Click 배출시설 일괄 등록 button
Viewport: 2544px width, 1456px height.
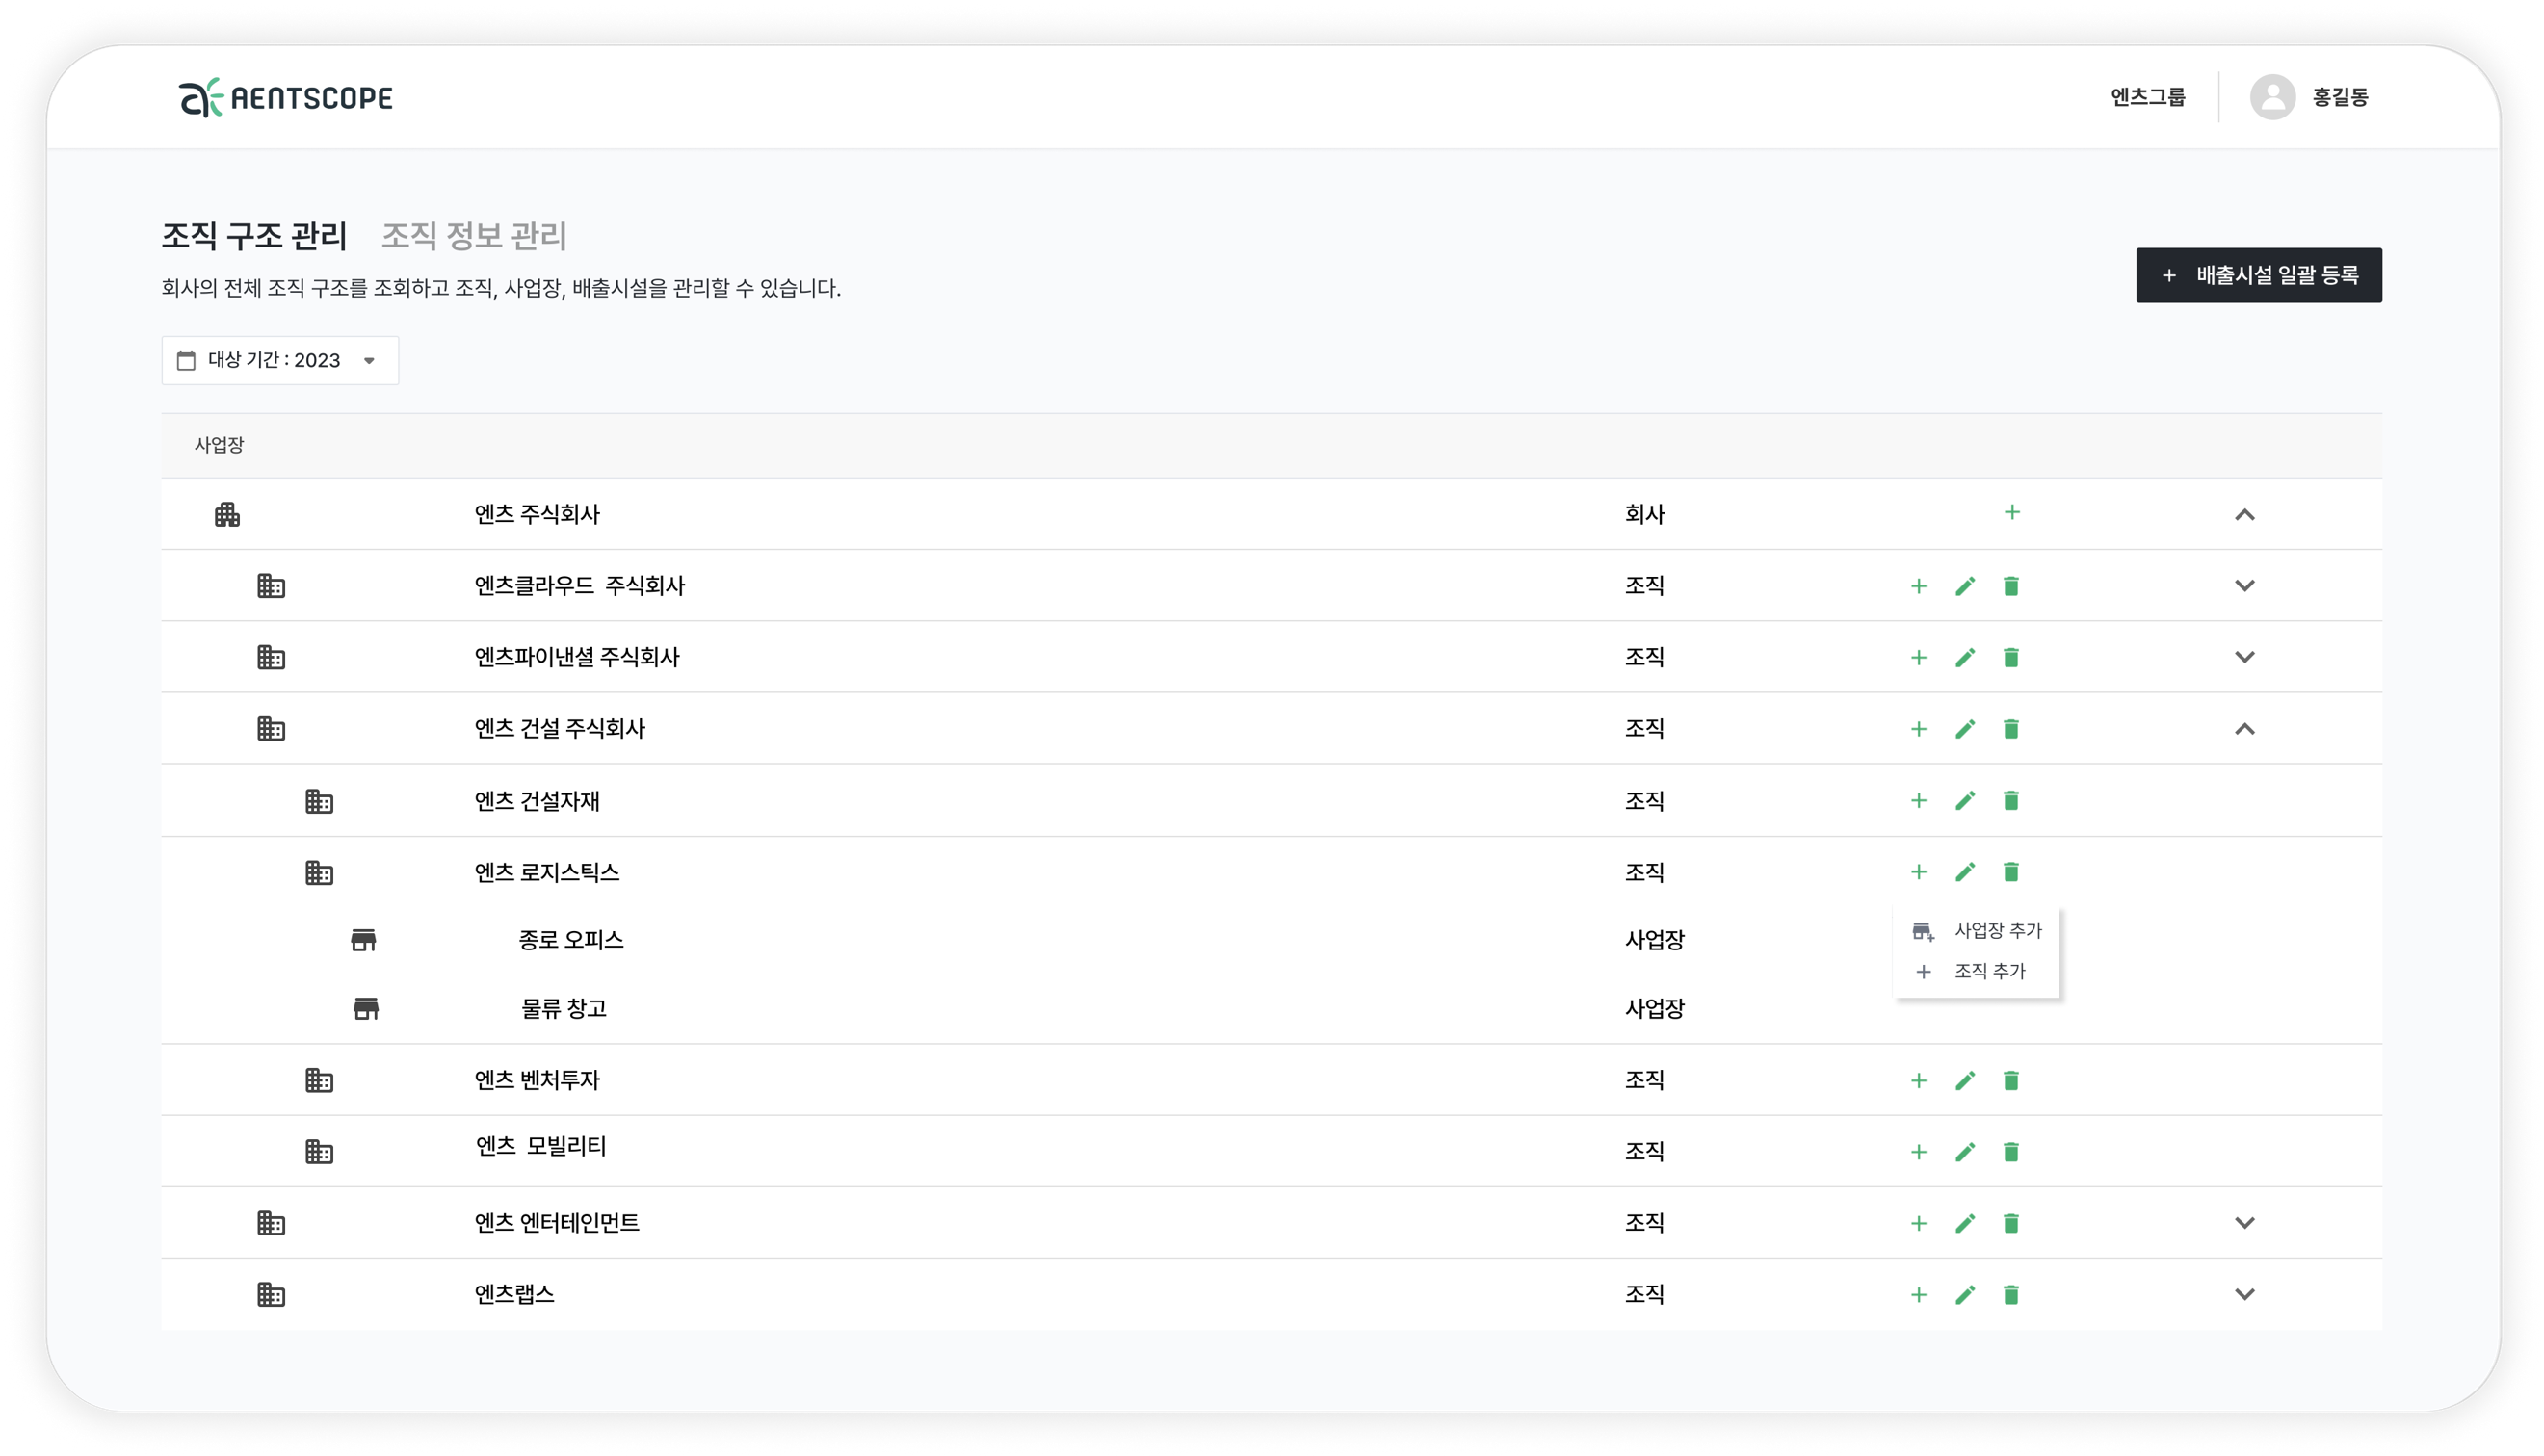coord(2258,275)
